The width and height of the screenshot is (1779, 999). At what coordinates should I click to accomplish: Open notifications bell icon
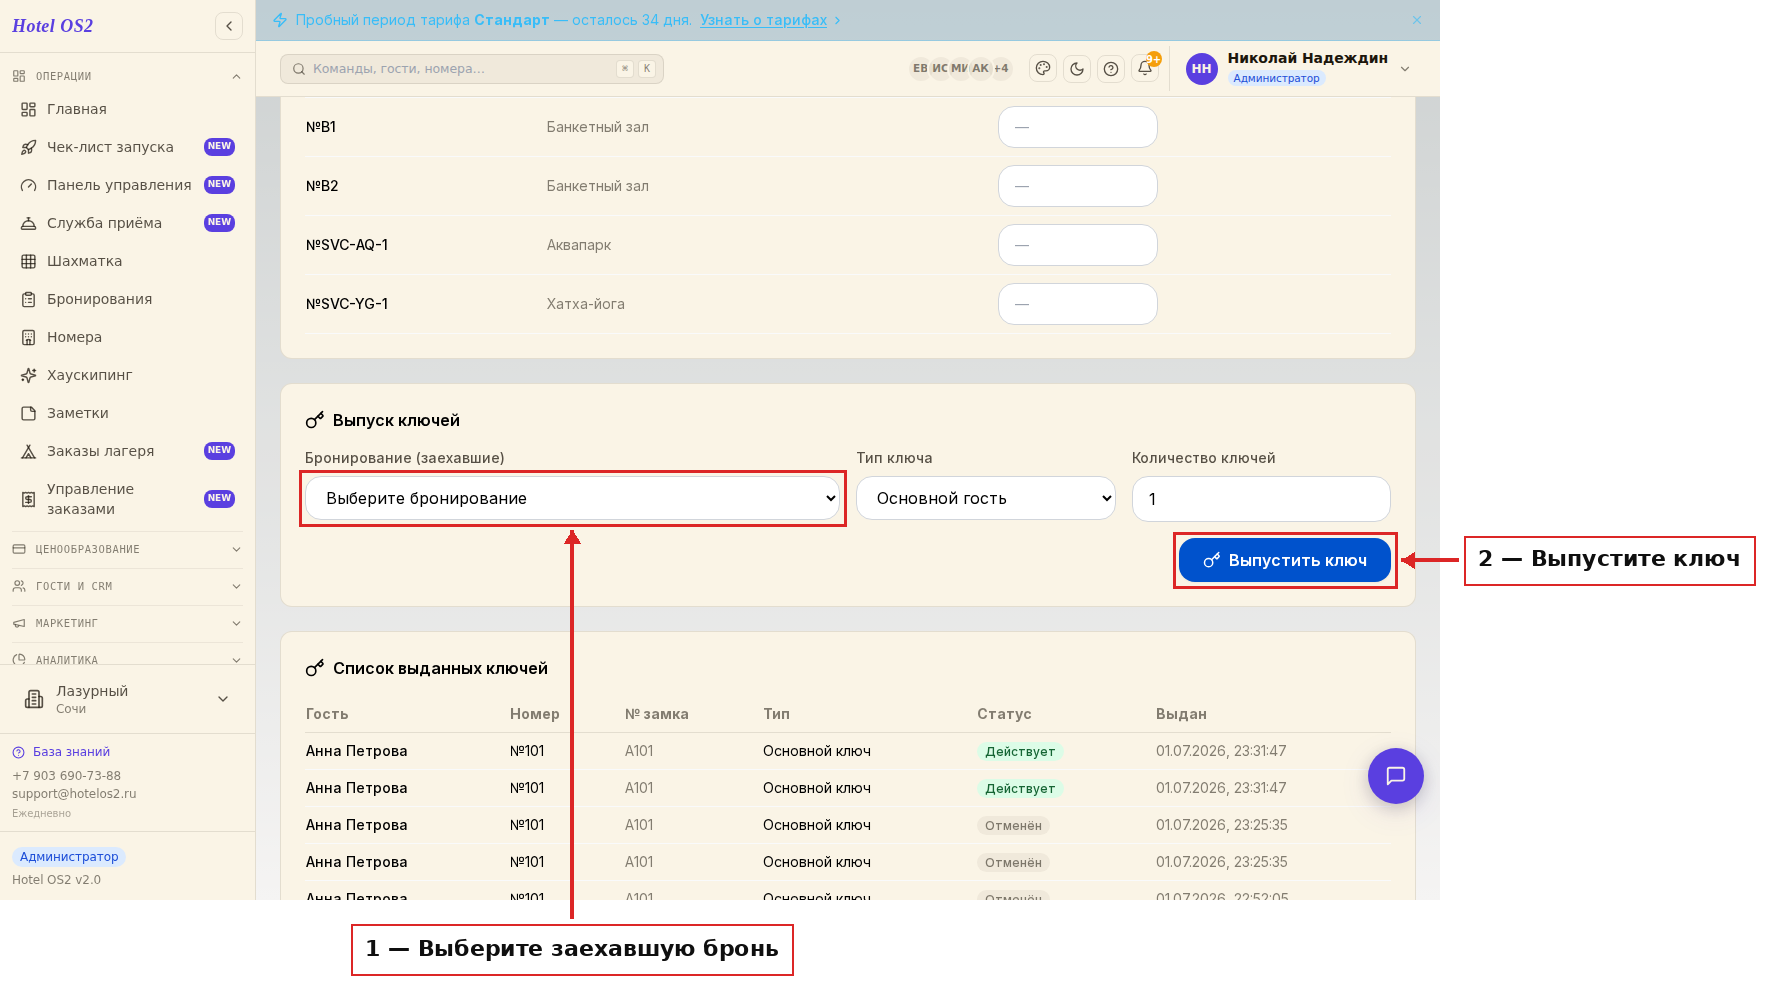click(x=1145, y=69)
